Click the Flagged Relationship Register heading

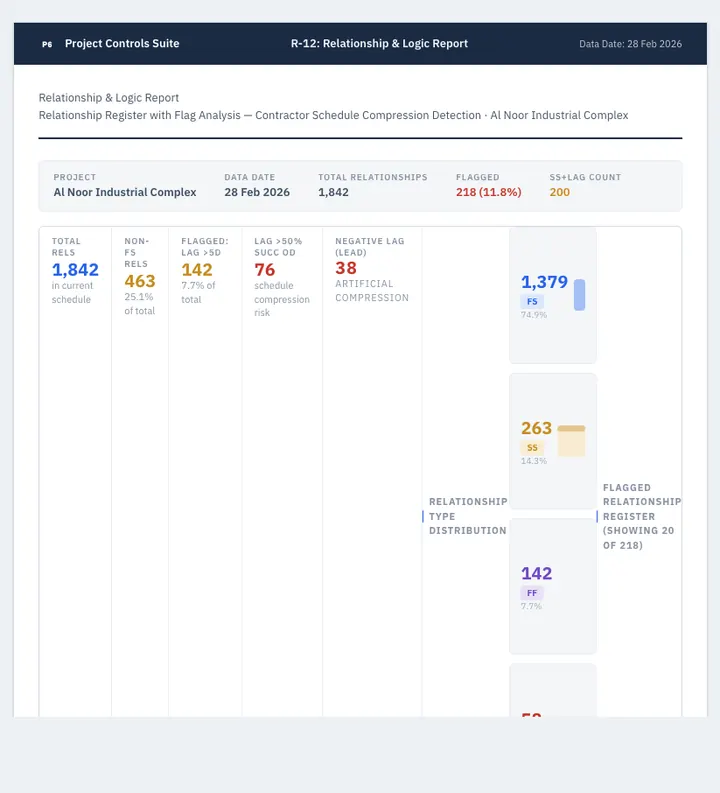(x=642, y=516)
